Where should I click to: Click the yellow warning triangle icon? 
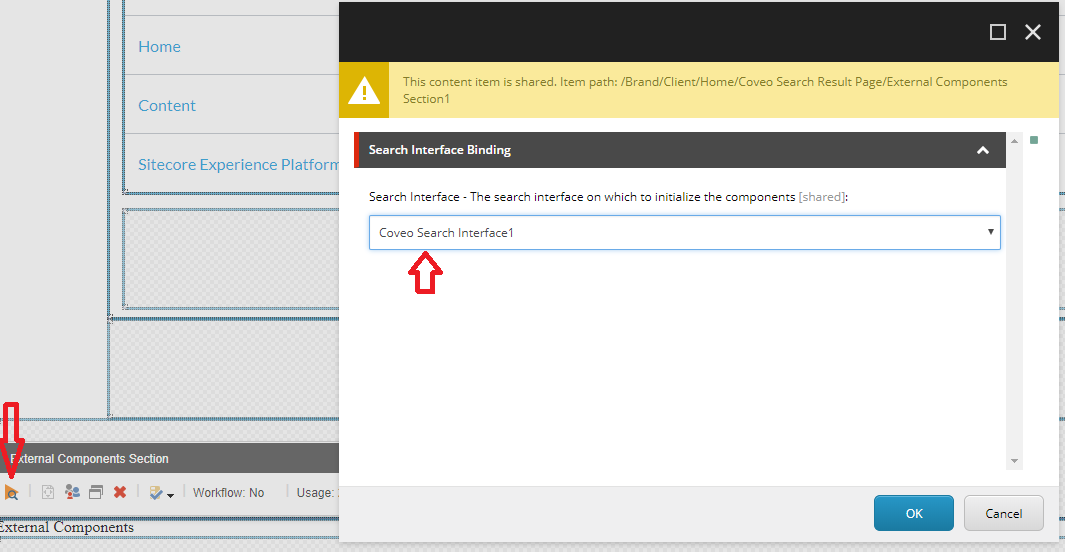364,90
